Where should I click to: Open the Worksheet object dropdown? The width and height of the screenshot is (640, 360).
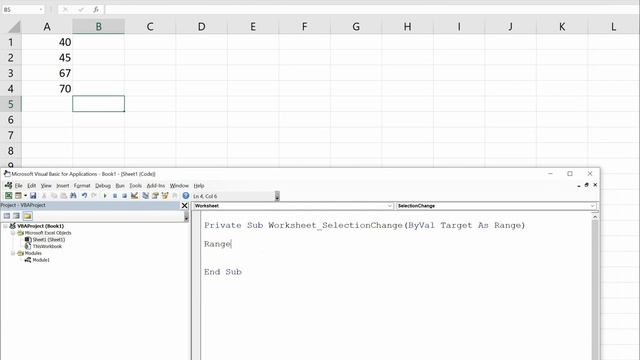tap(390, 206)
